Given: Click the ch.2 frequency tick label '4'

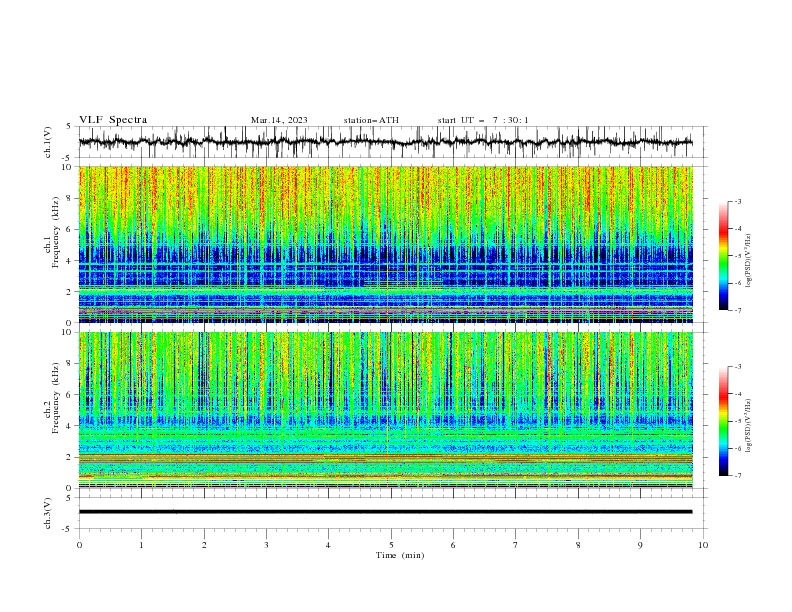Looking at the screenshot, I should pyautogui.click(x=70, y=426).
